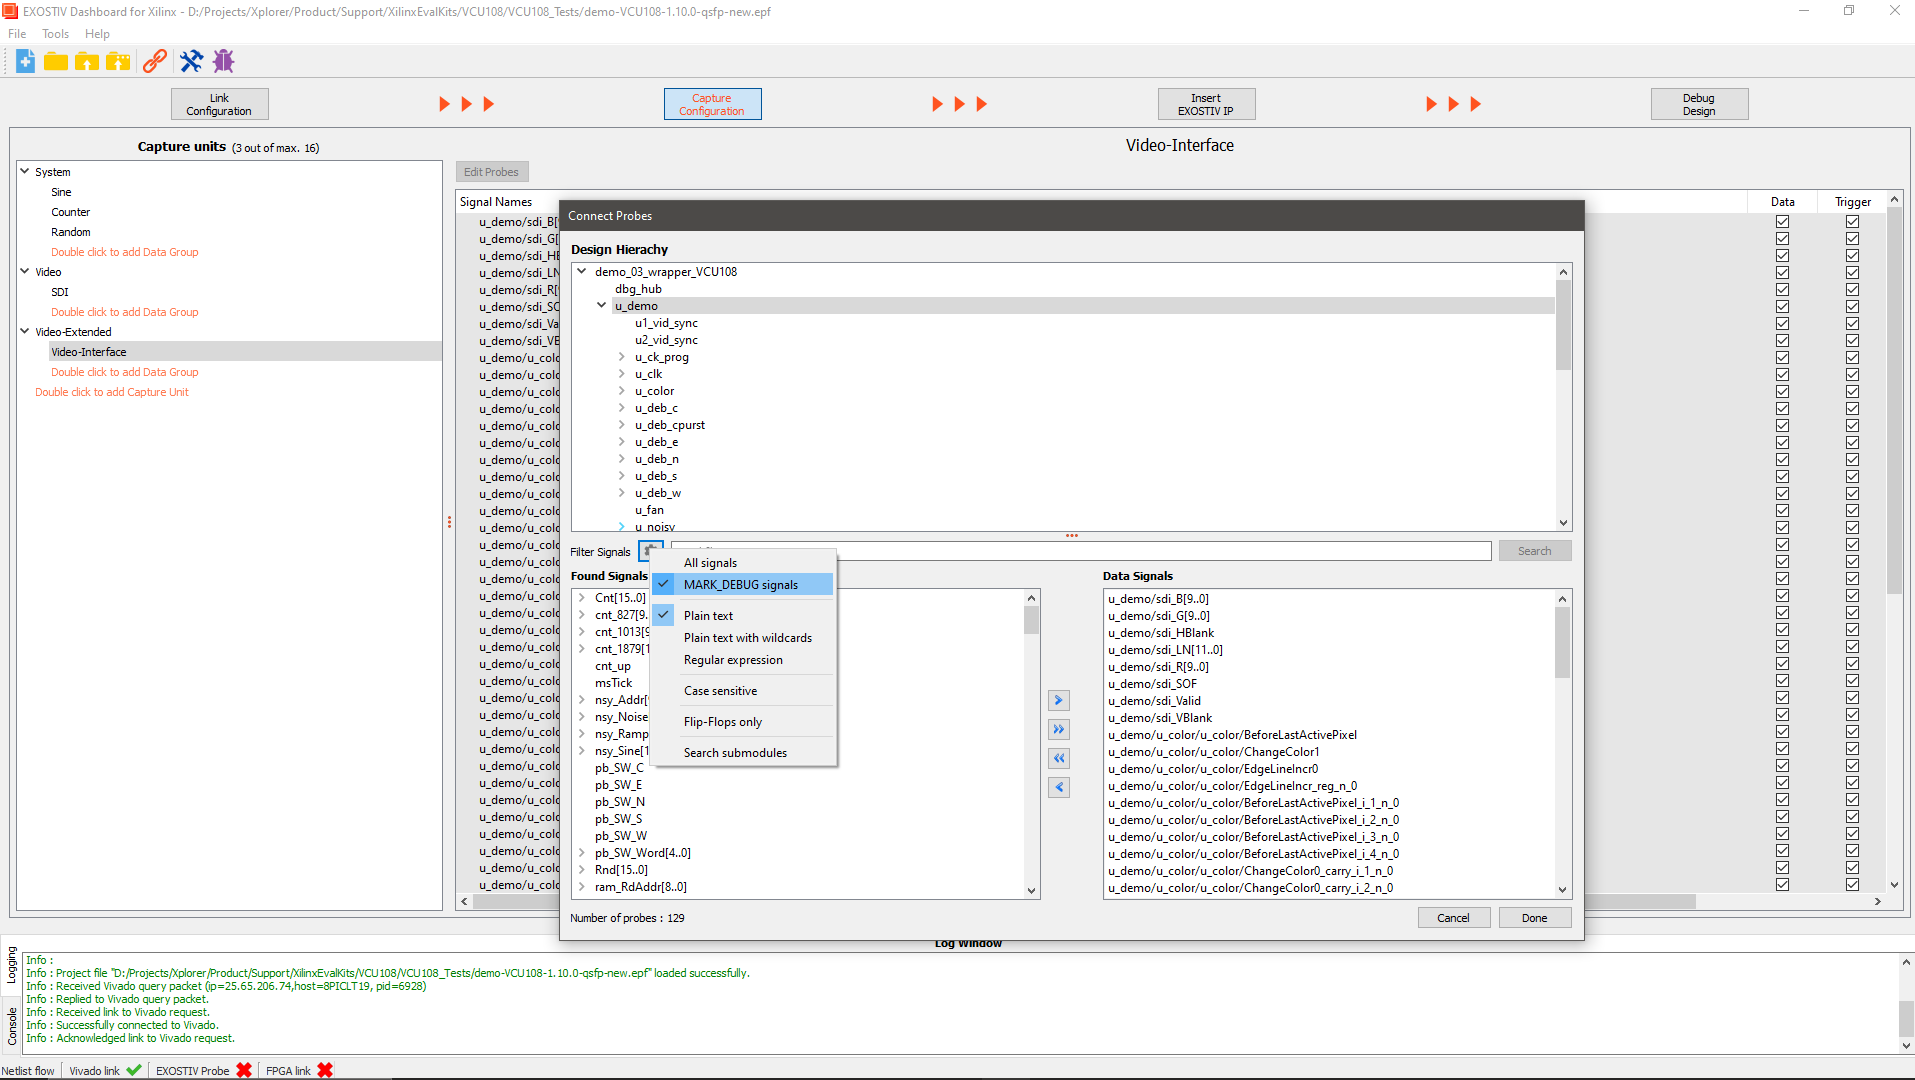Collapse the u_demo hierarchy node
This screenshot has width=1915, height=1080.
[601, 306]
